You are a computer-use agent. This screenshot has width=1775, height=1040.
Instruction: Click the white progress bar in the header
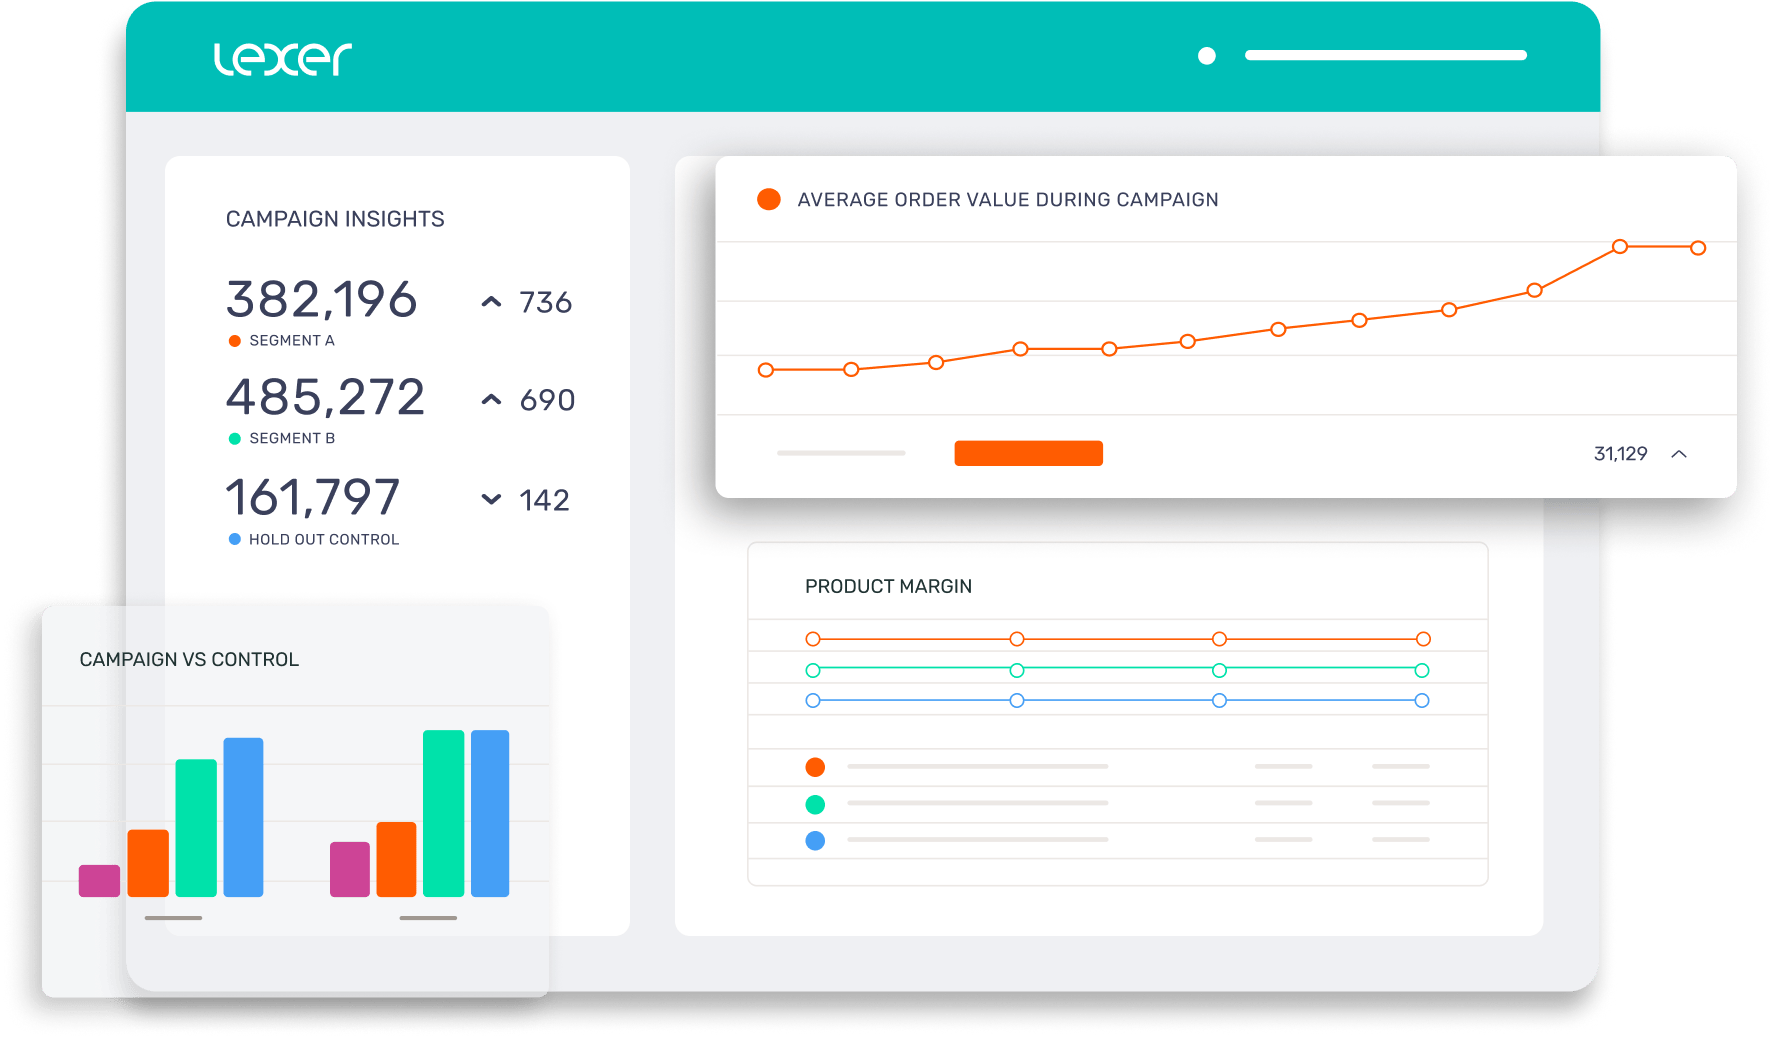click(x=1385, y=56)
